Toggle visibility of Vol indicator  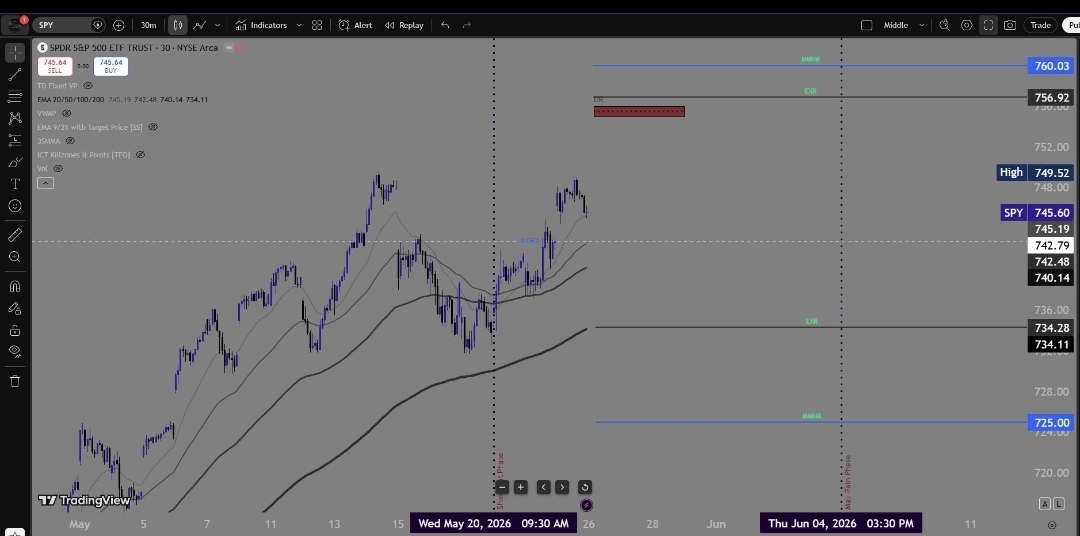pyautogui.click(x=58, y=168)
